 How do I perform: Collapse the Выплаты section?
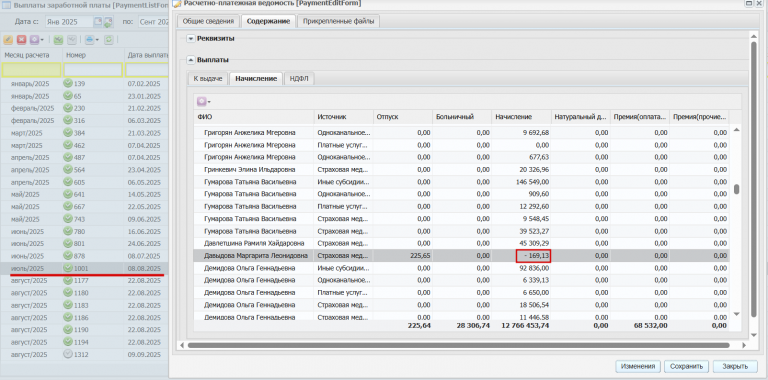tap(191, 60)
